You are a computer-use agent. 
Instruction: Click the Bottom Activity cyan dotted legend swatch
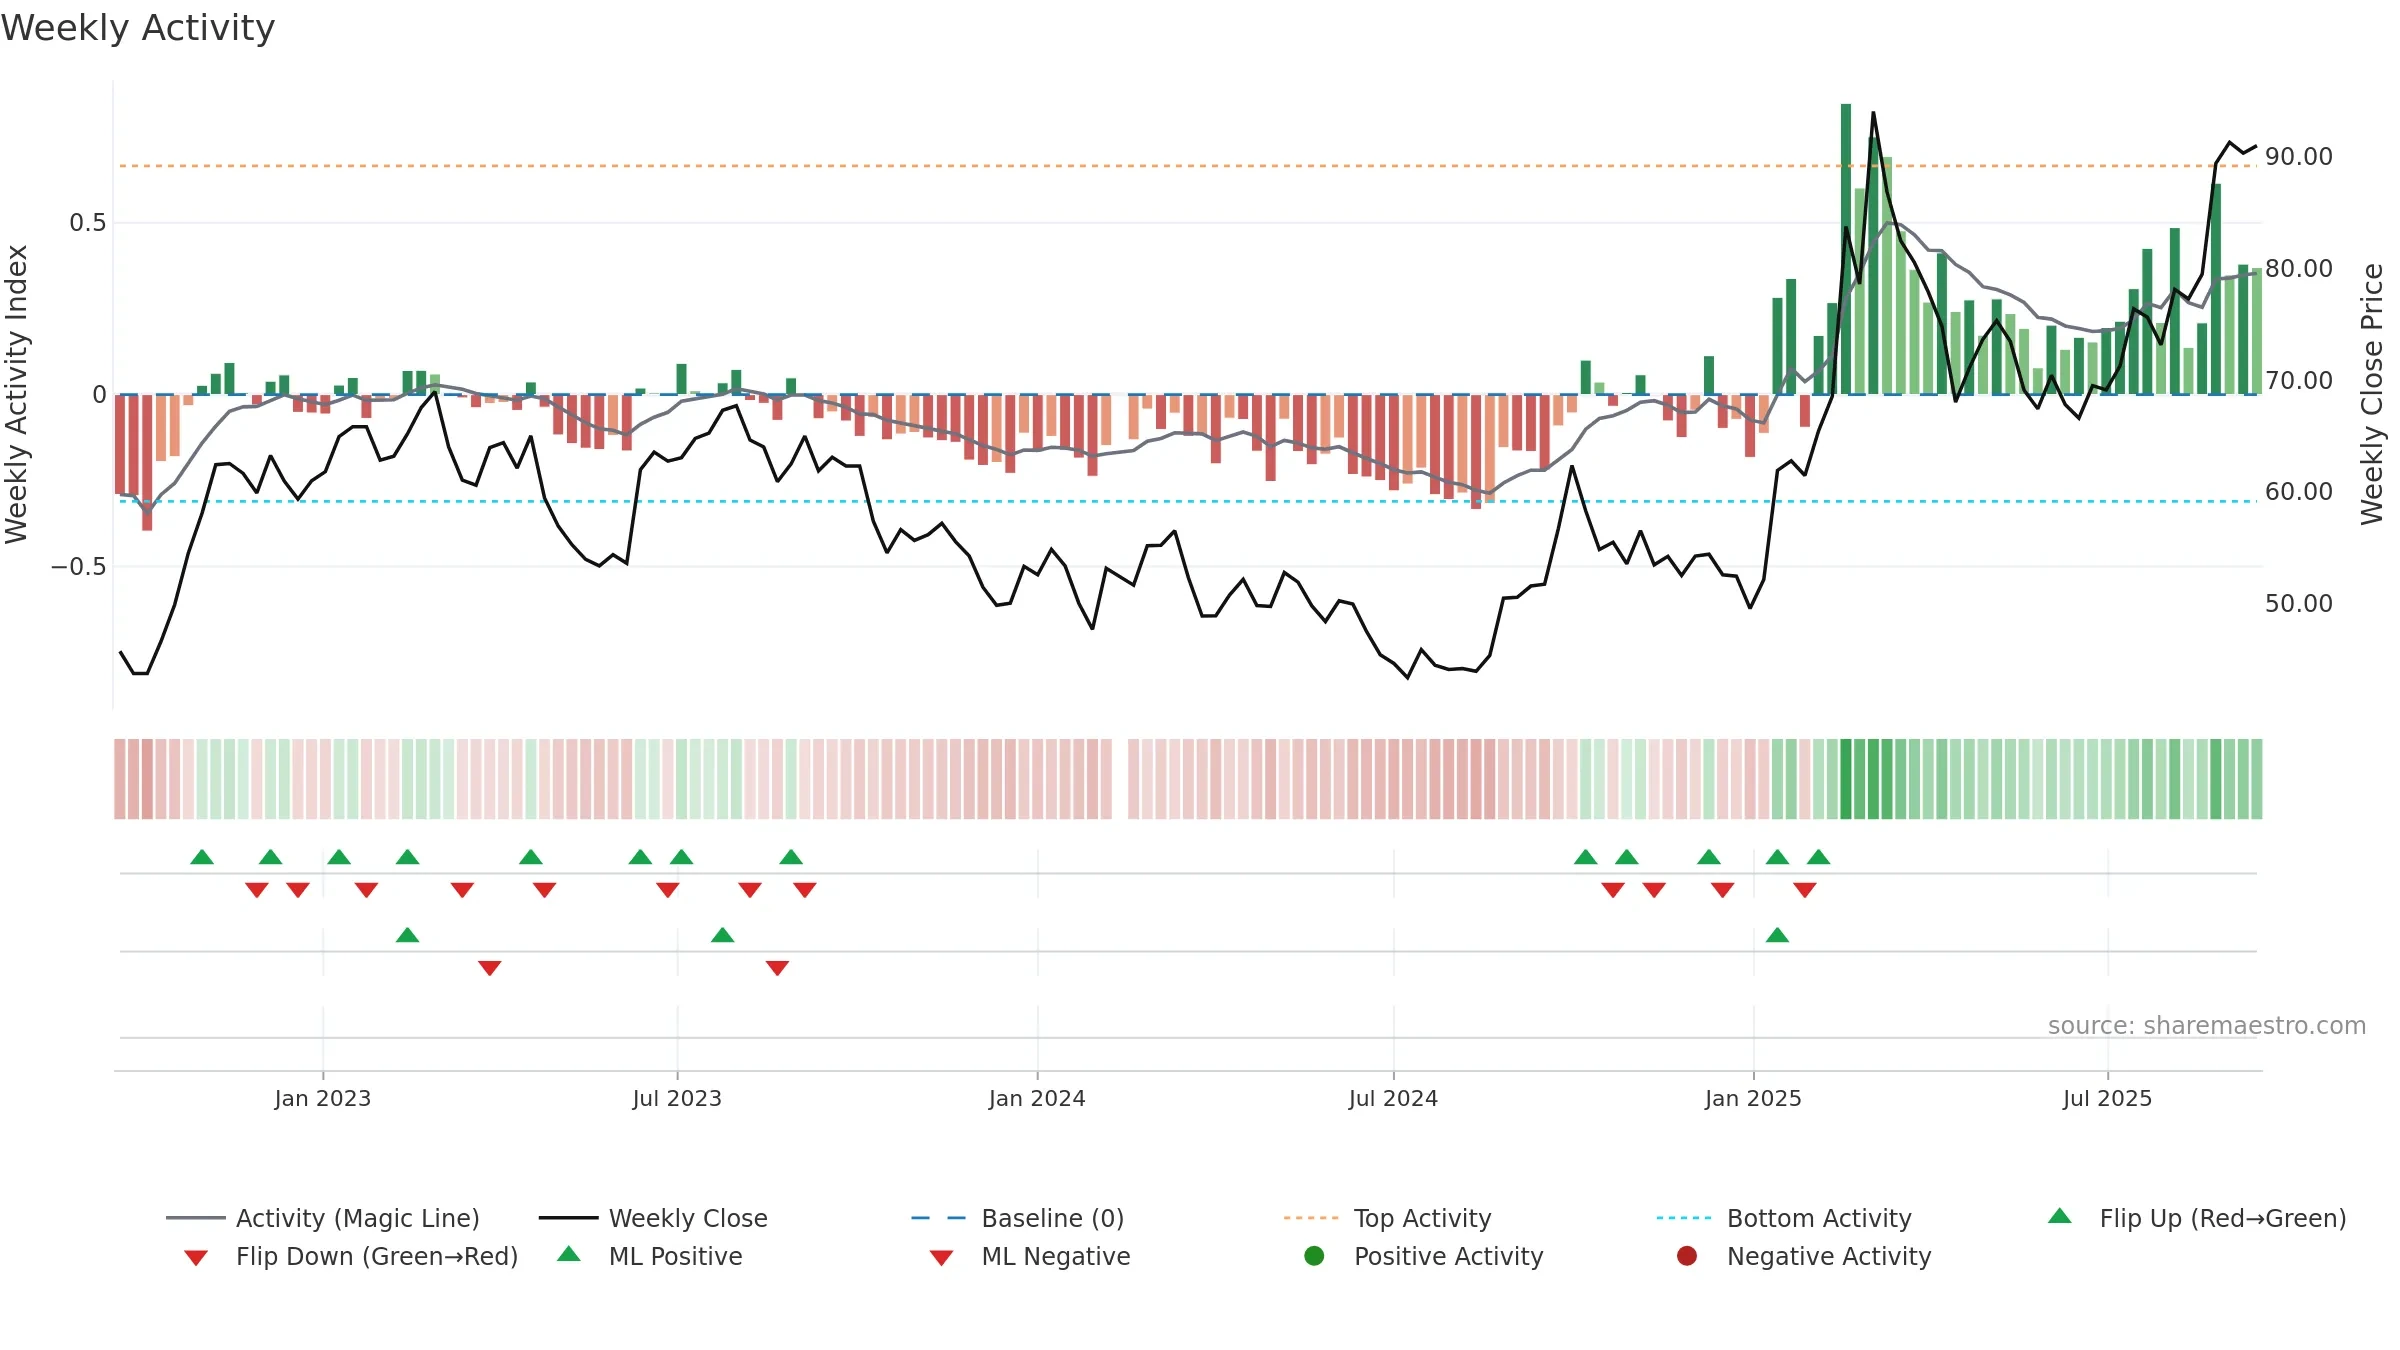[x=1684, y=1218]
